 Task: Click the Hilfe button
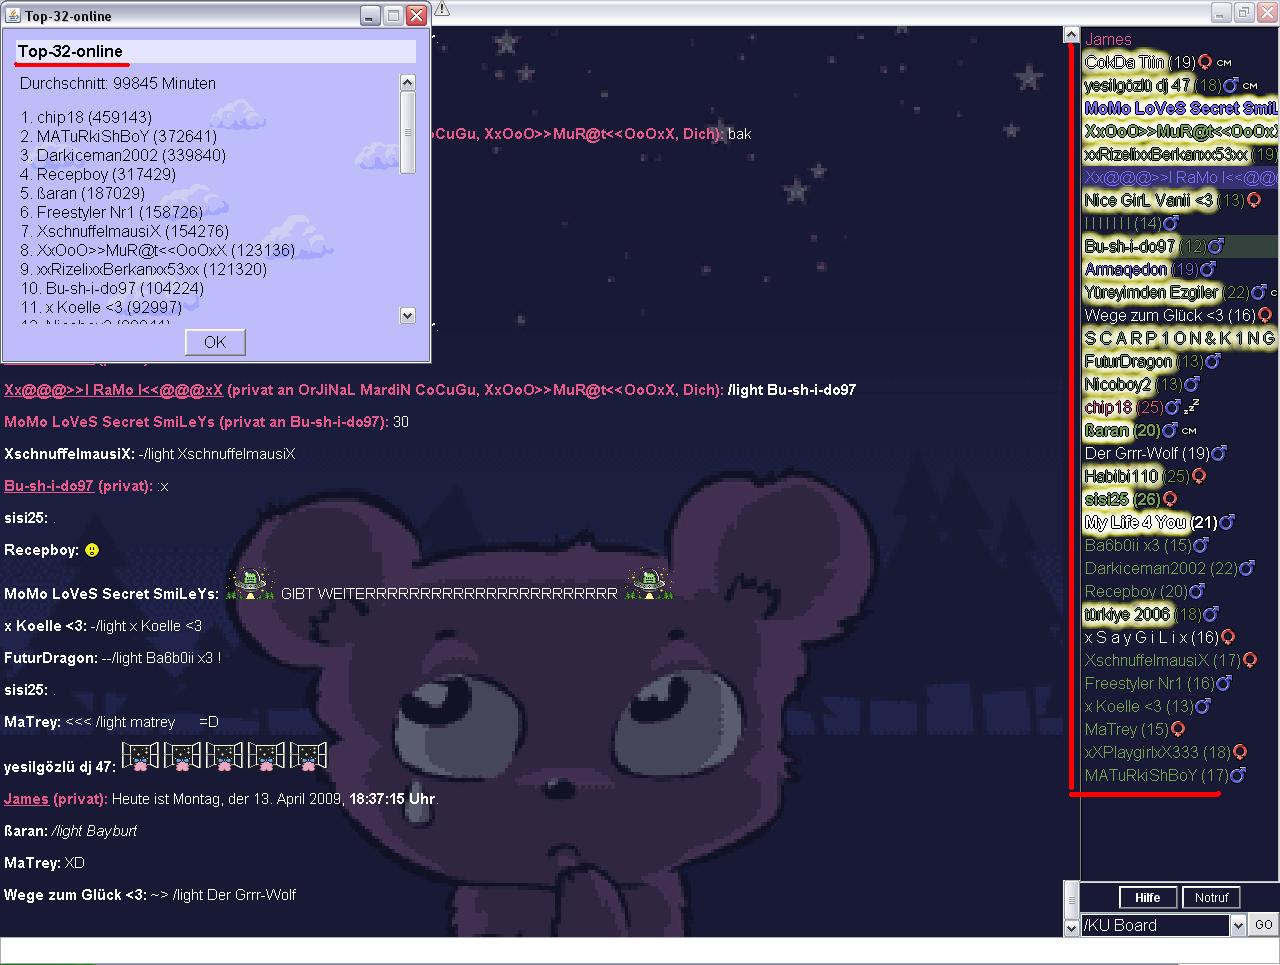(x=1148, y=897)
